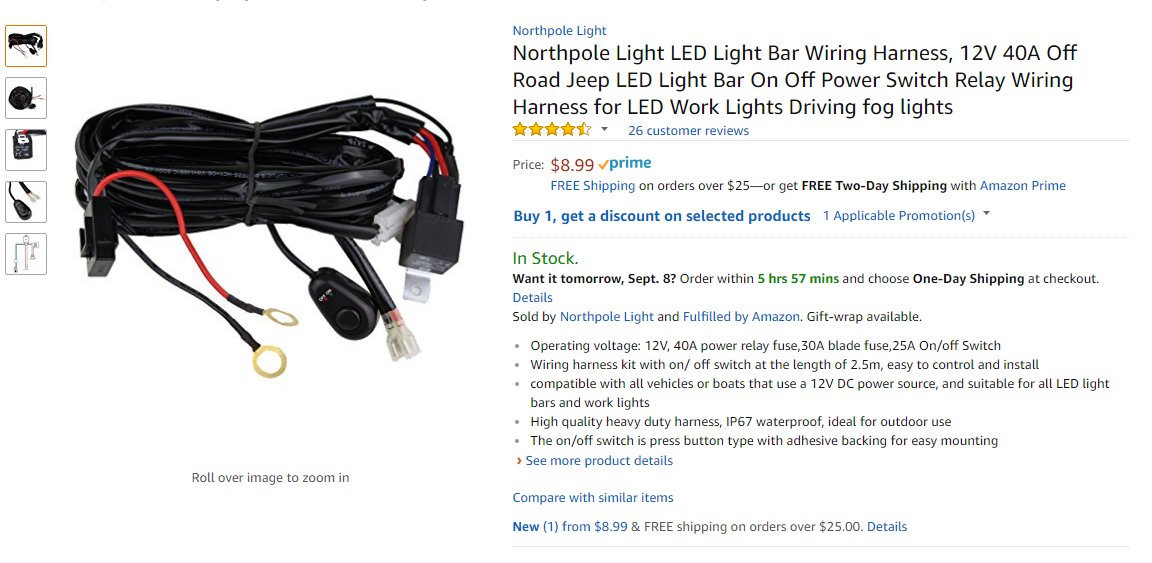
Task: Select the first coiled harness thumbnail
Action: pyautogui.click(x=26, y=46)
